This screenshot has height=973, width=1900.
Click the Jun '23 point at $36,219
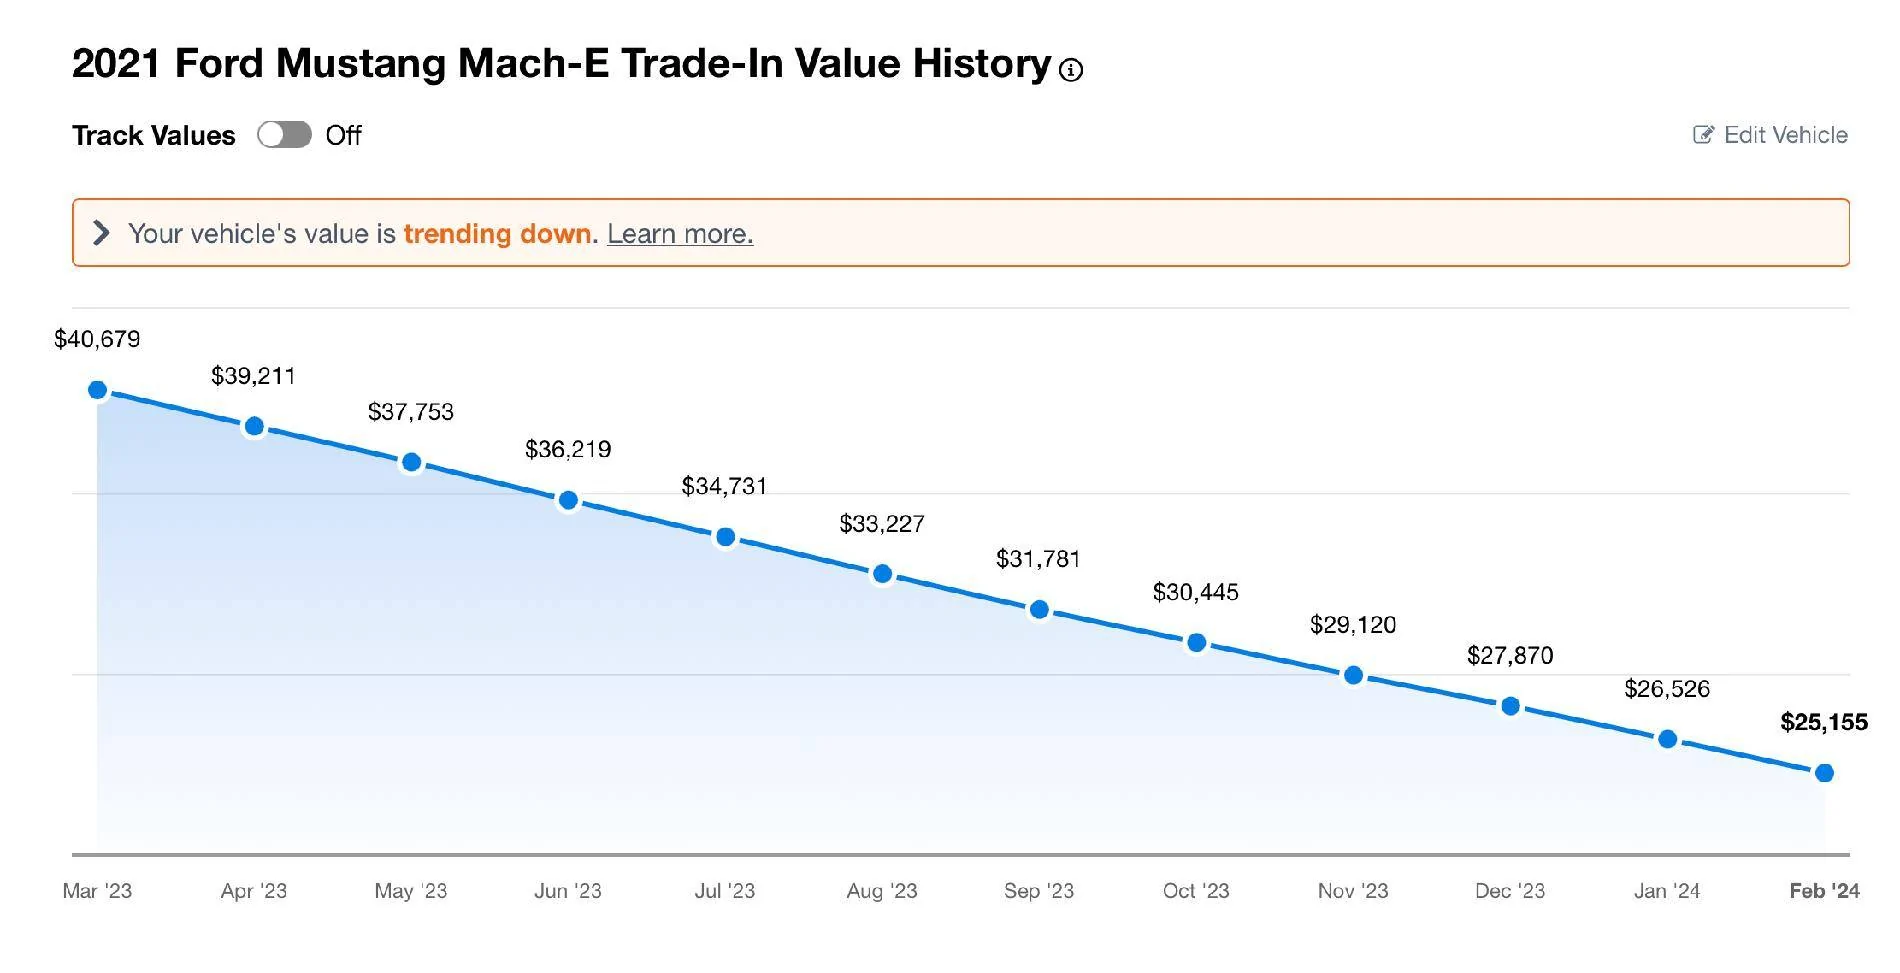point(568,500)
